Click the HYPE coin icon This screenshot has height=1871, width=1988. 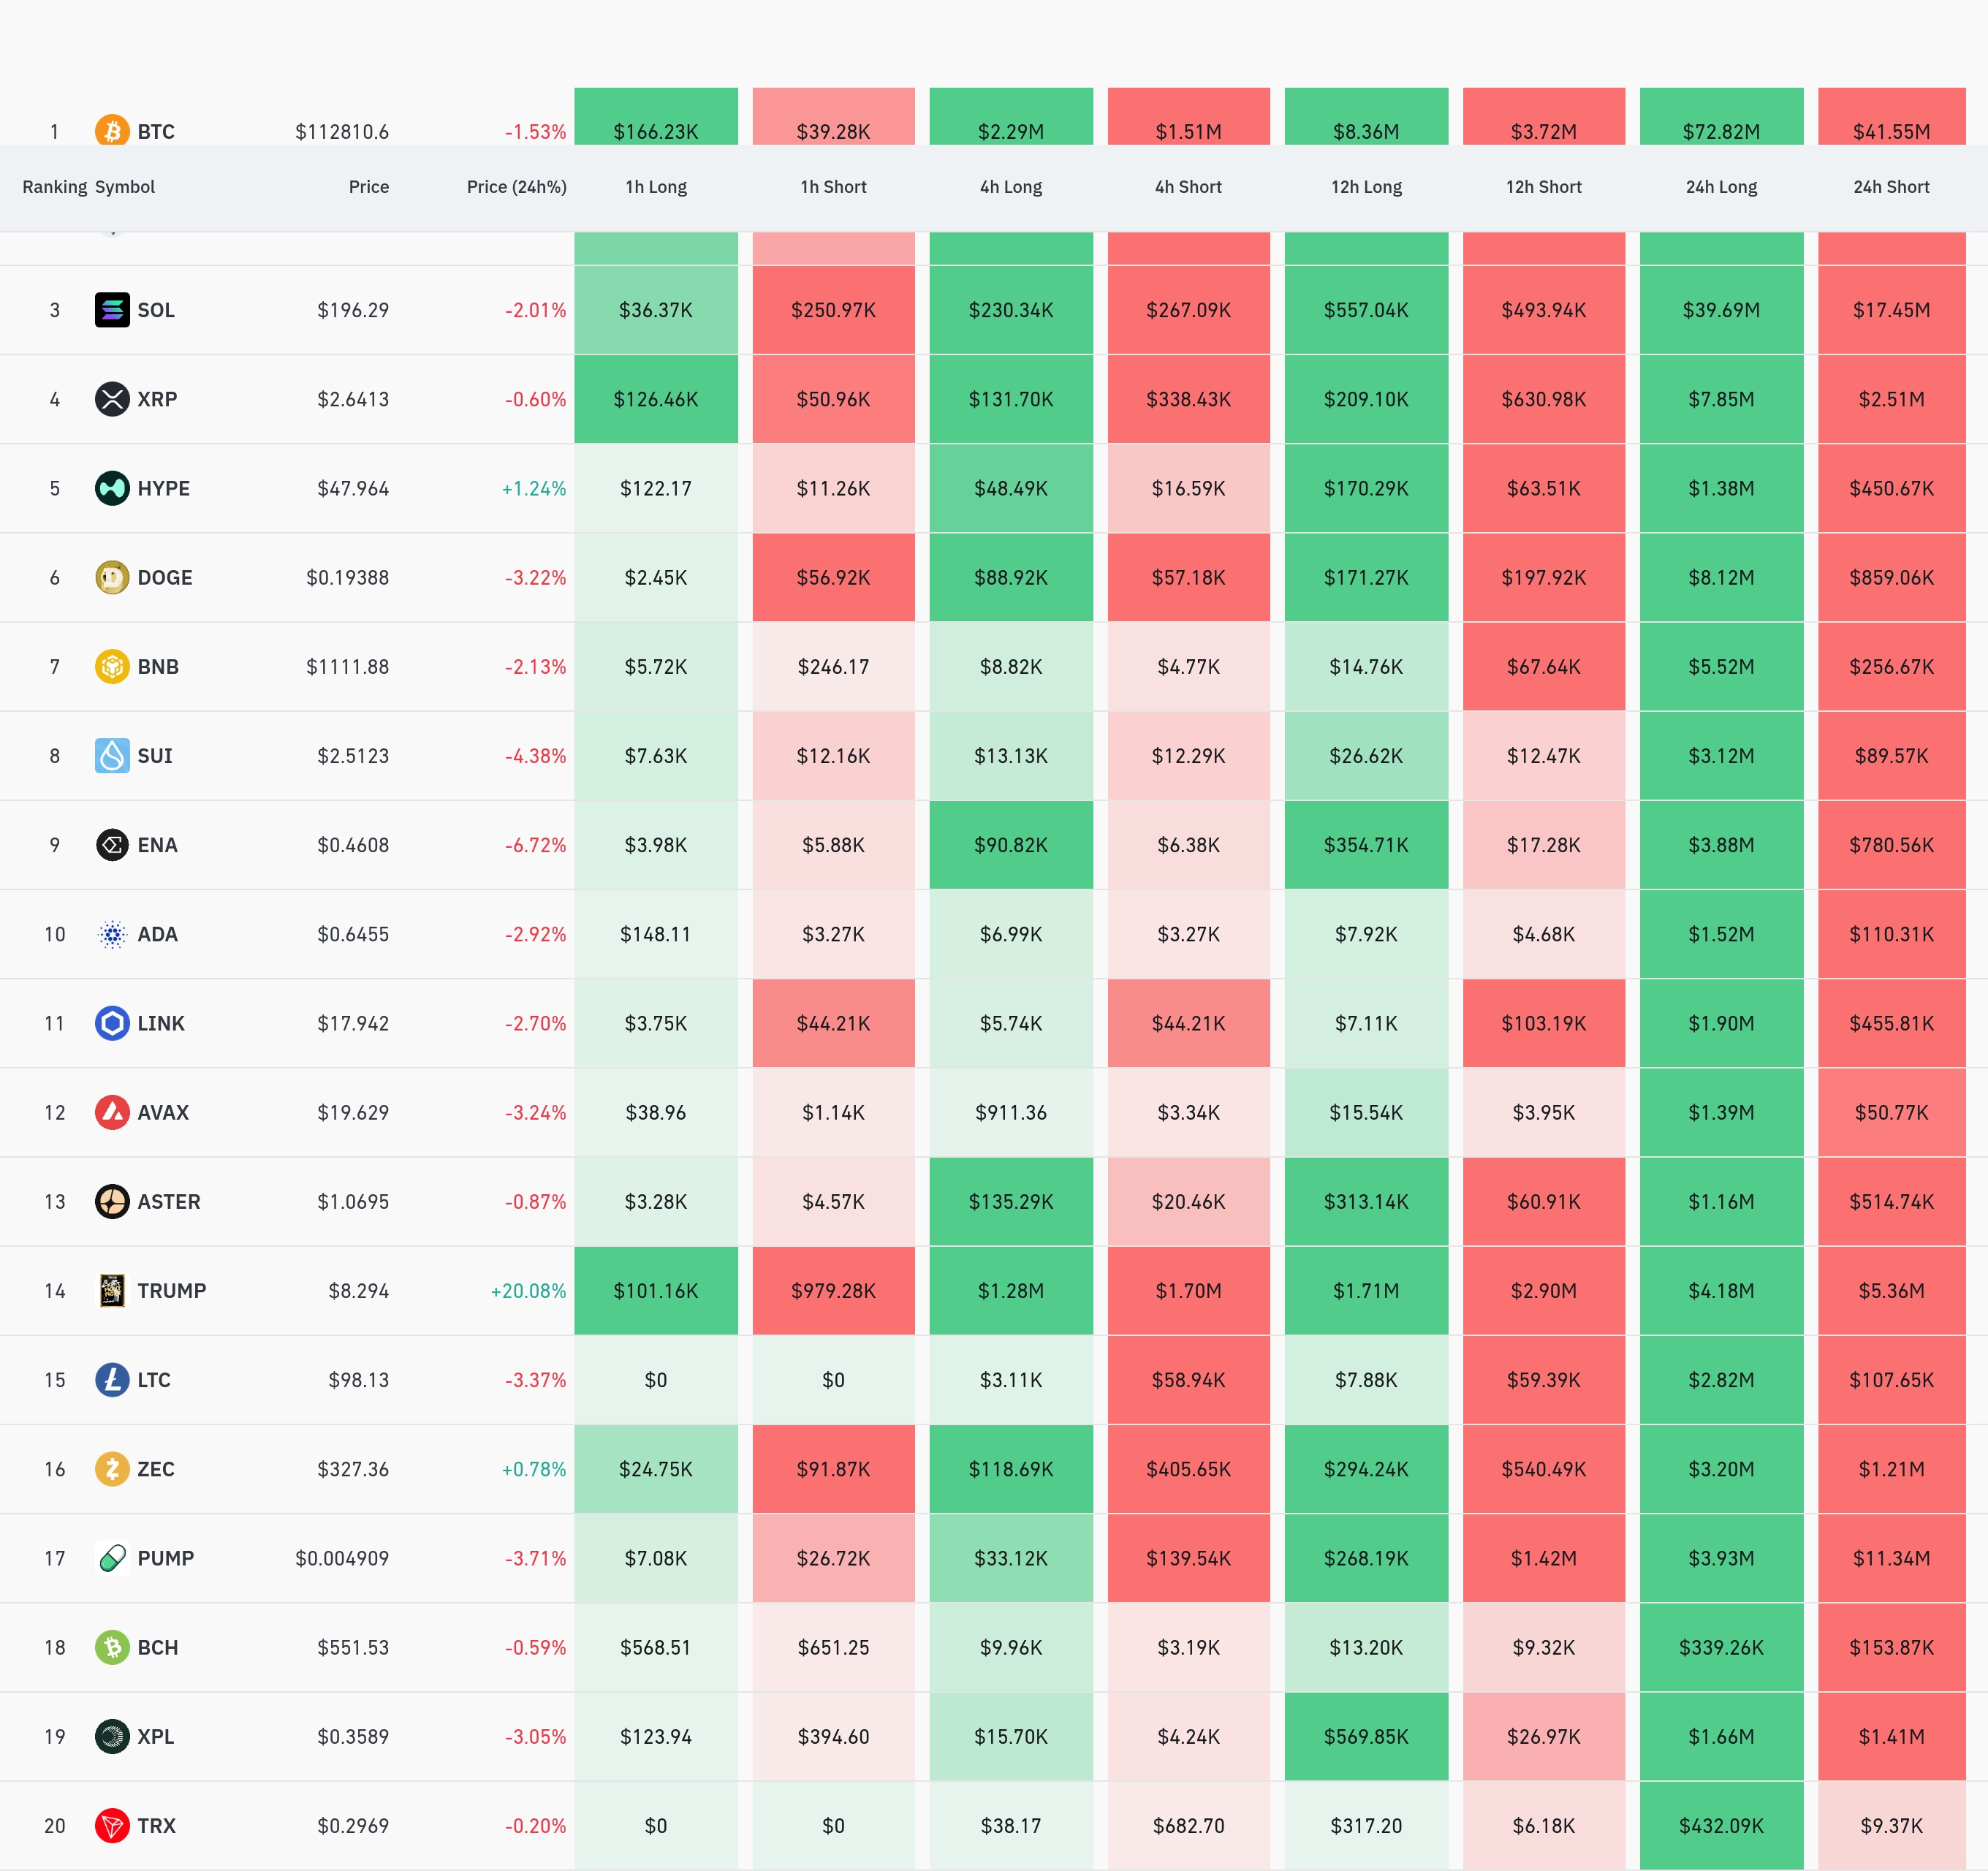[112, 488]
